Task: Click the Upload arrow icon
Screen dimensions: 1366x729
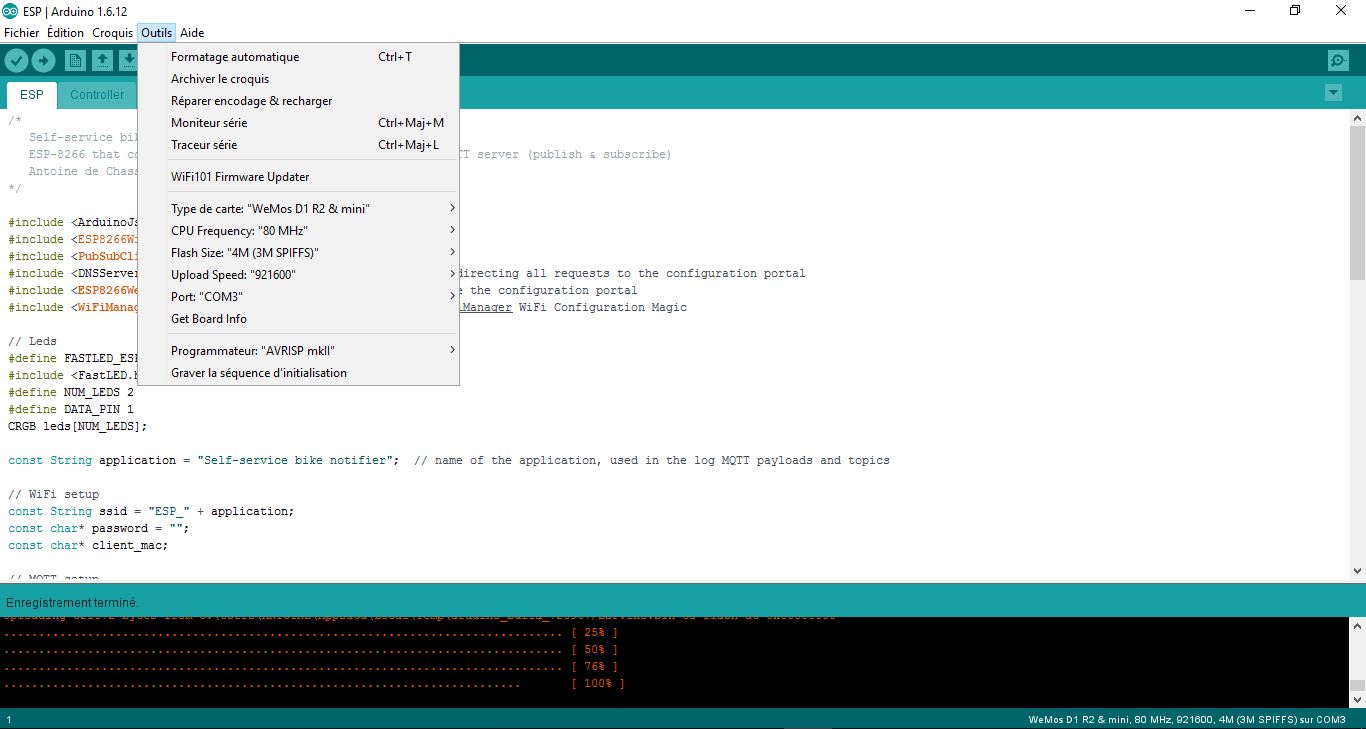Action: click(x=43, y=61)
